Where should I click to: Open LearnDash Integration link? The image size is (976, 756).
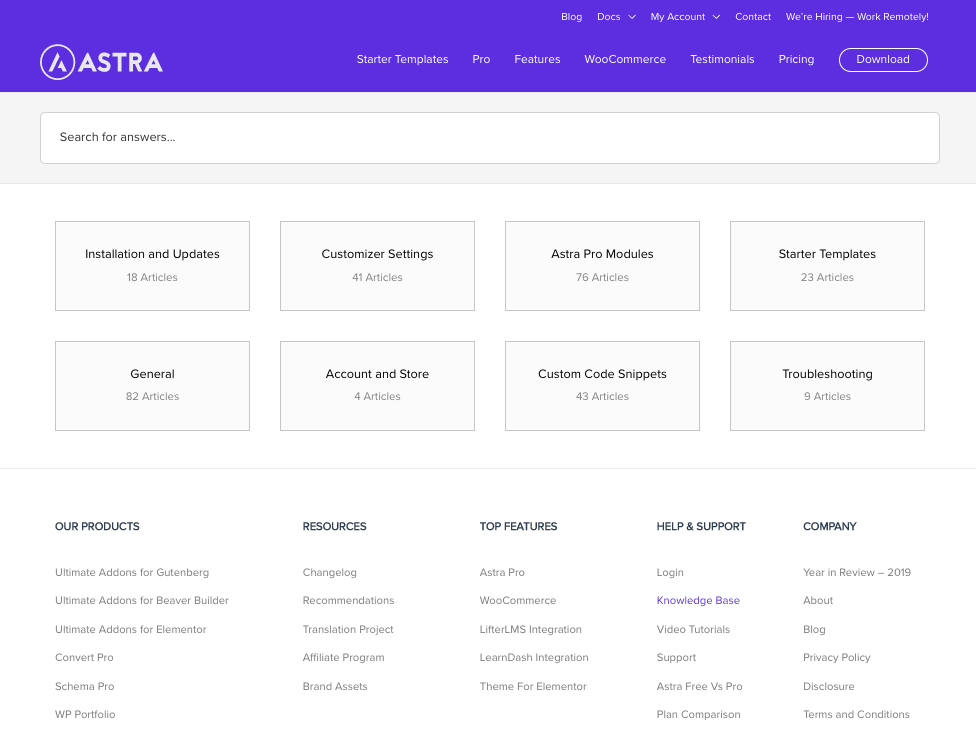[534, 658]
